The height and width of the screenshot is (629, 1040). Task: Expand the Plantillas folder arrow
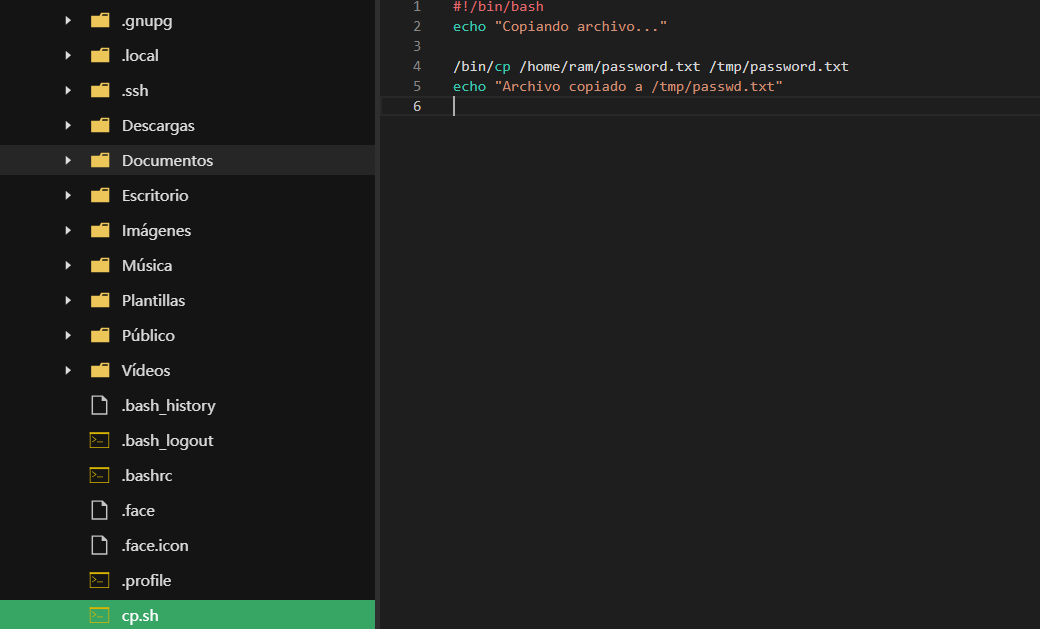(68, 301)
